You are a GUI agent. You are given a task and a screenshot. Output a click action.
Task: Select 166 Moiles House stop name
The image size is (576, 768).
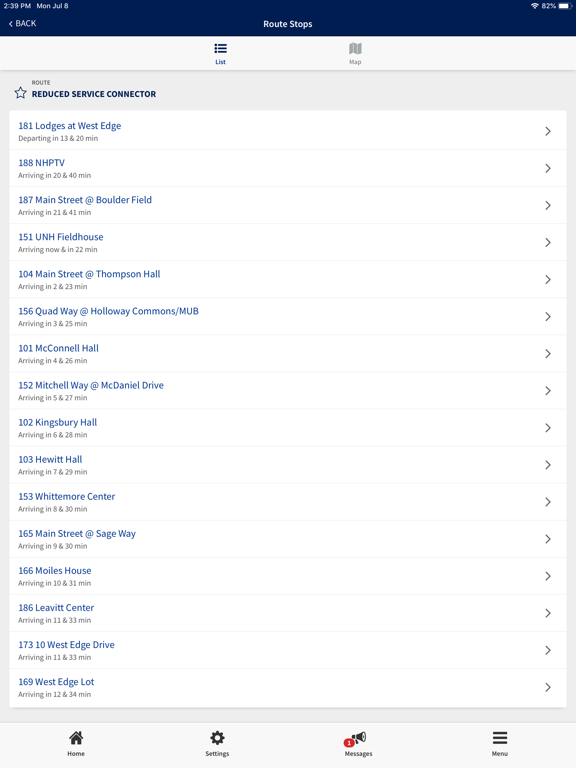pyautogui.click(x=55, y=571)
